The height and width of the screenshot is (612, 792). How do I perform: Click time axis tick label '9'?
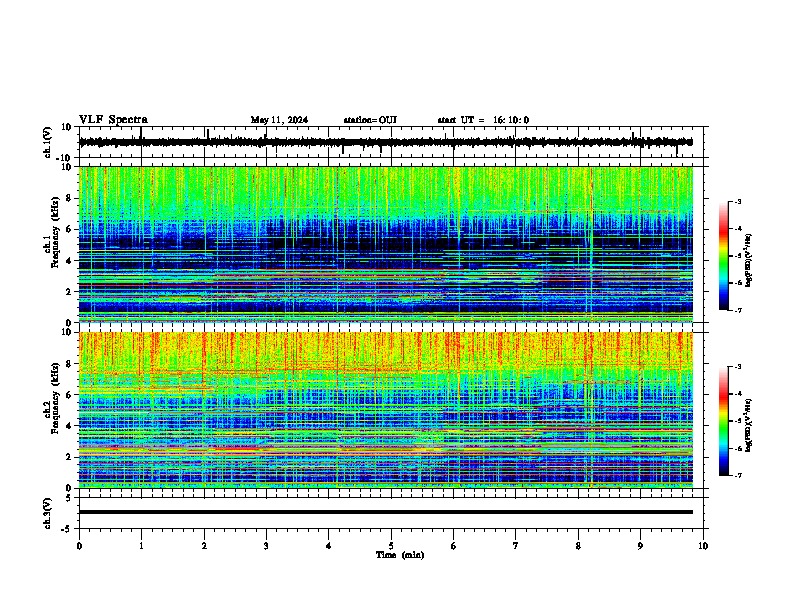pyautogui.click(x=640, y=546)
